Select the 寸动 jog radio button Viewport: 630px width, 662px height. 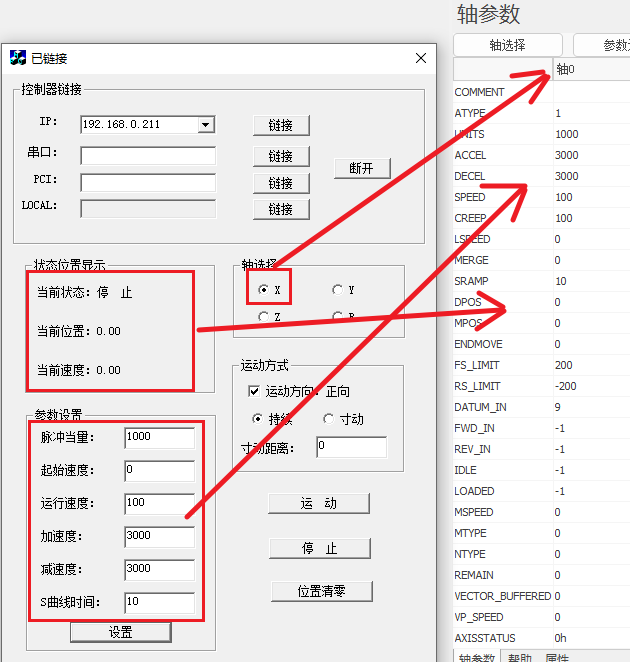[x=329, y=418]
